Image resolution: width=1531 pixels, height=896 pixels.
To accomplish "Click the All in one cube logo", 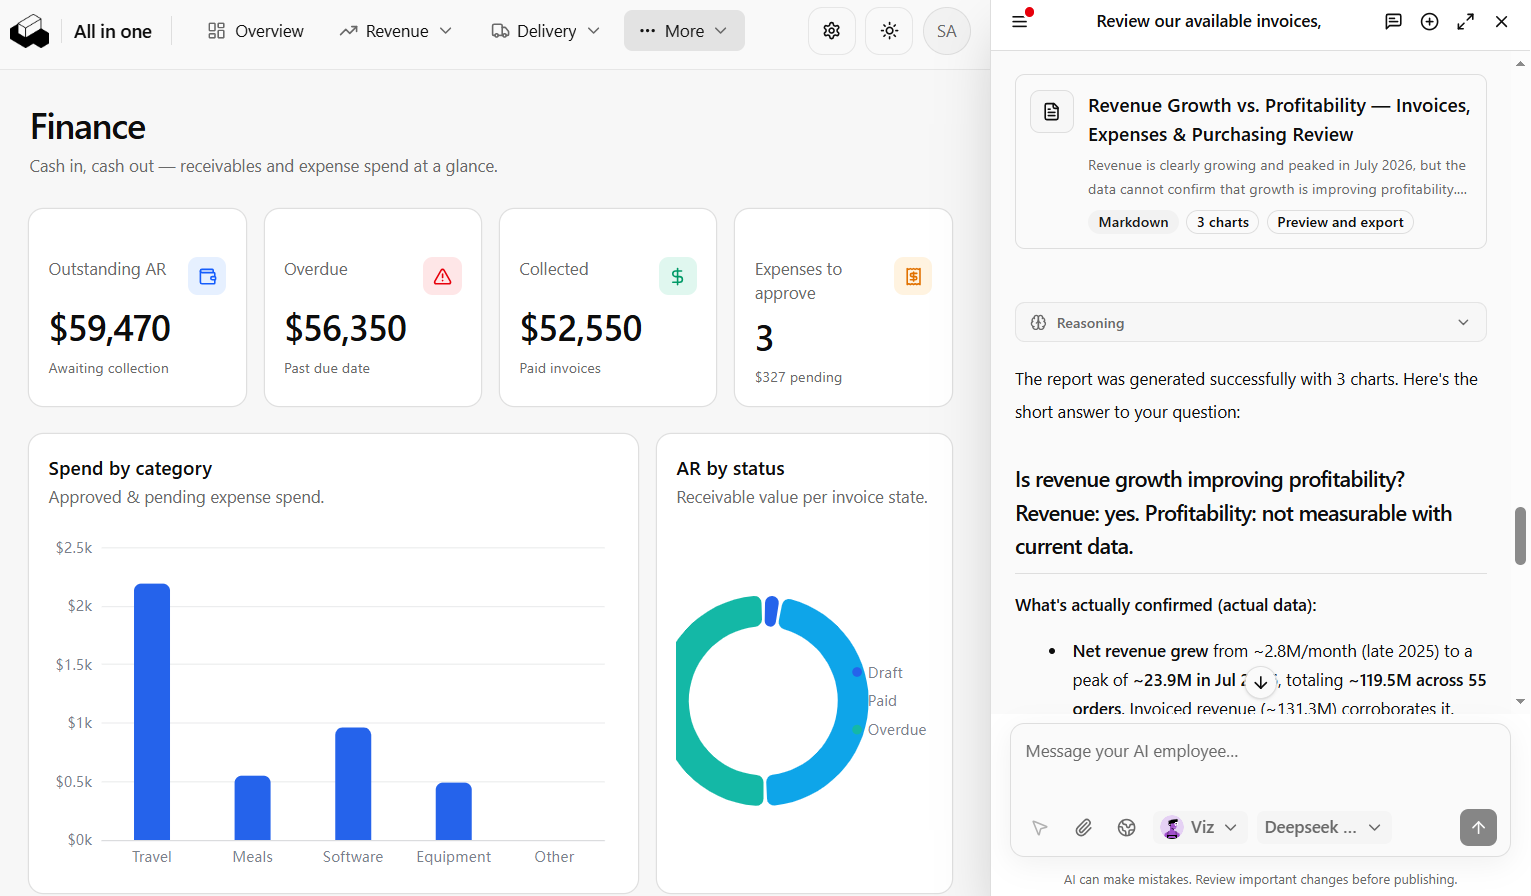I will (29, 31).
